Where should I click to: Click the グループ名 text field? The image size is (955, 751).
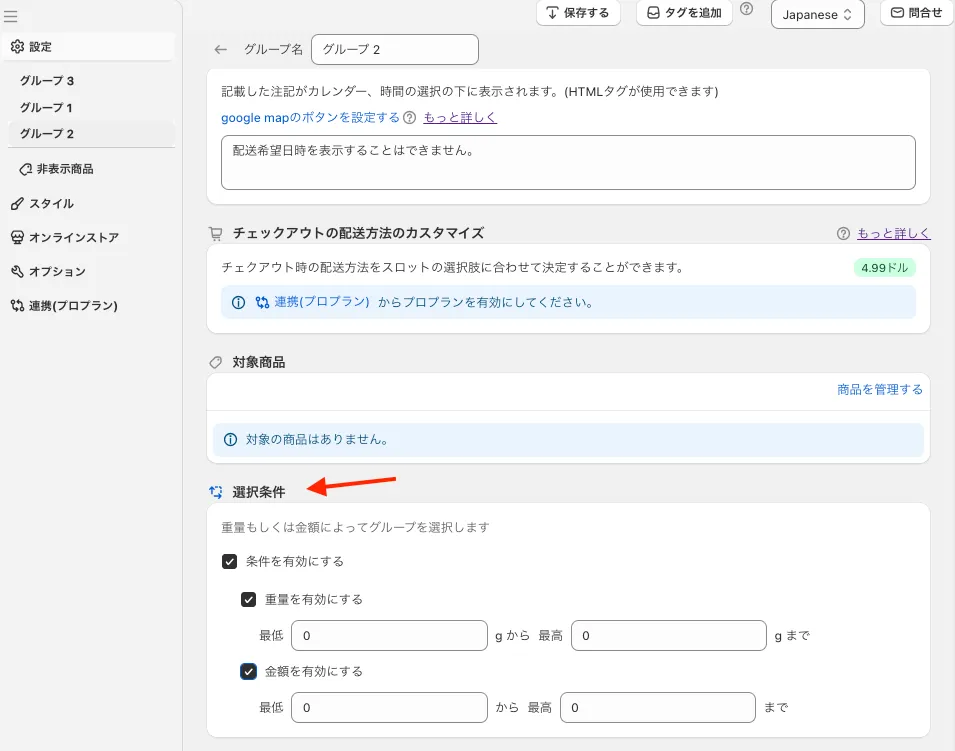pyautogui.click(x=395, y=49)
